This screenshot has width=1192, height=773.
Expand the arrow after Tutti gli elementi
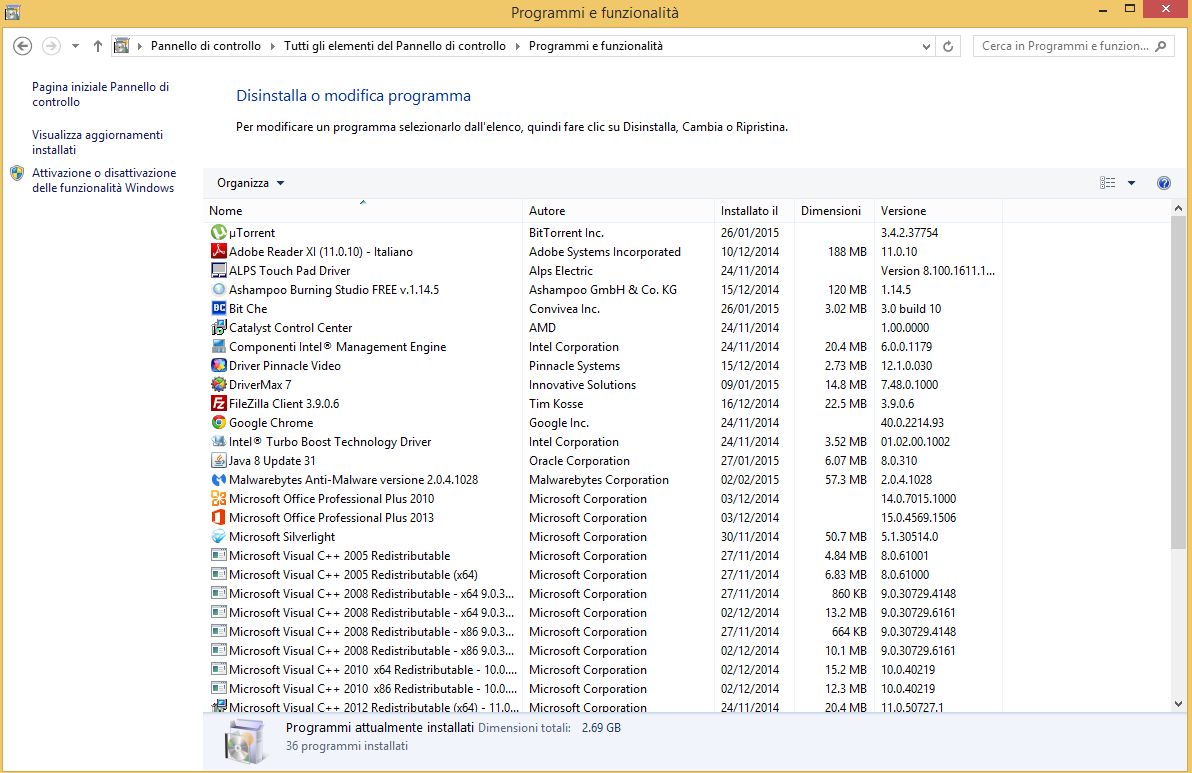[x=517, y=46]
